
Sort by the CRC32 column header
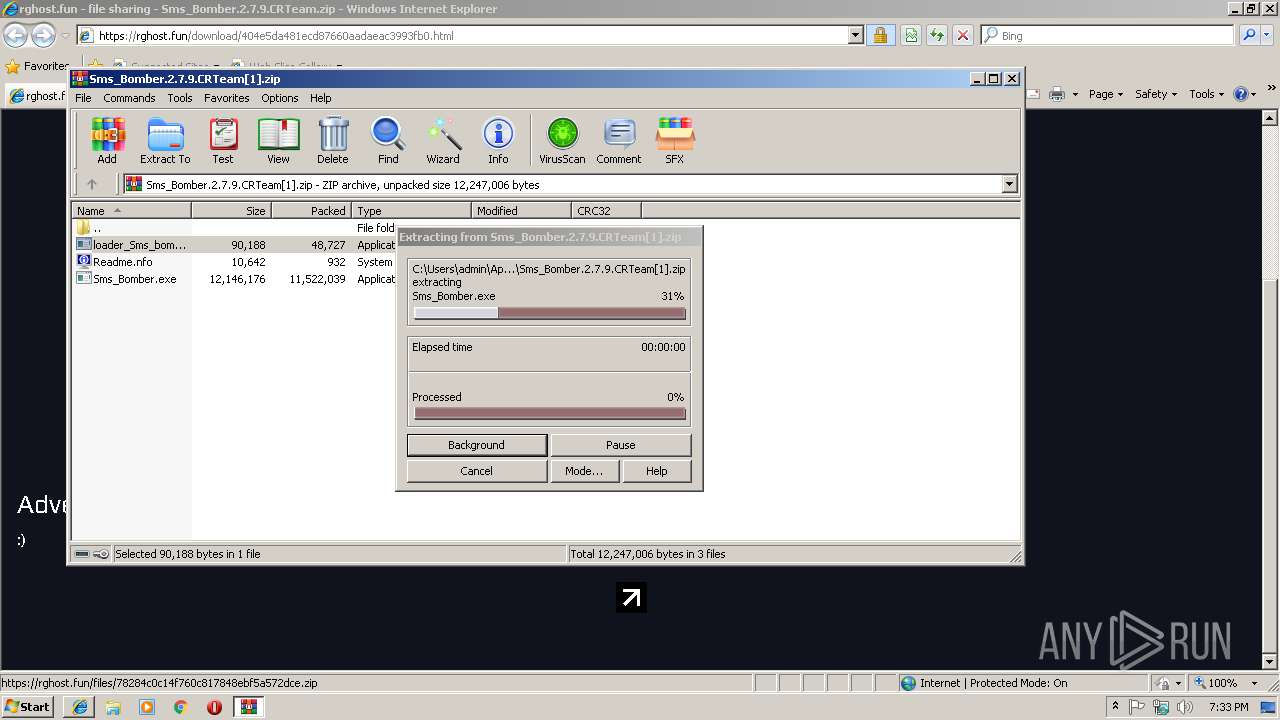(x=606, y=211)
